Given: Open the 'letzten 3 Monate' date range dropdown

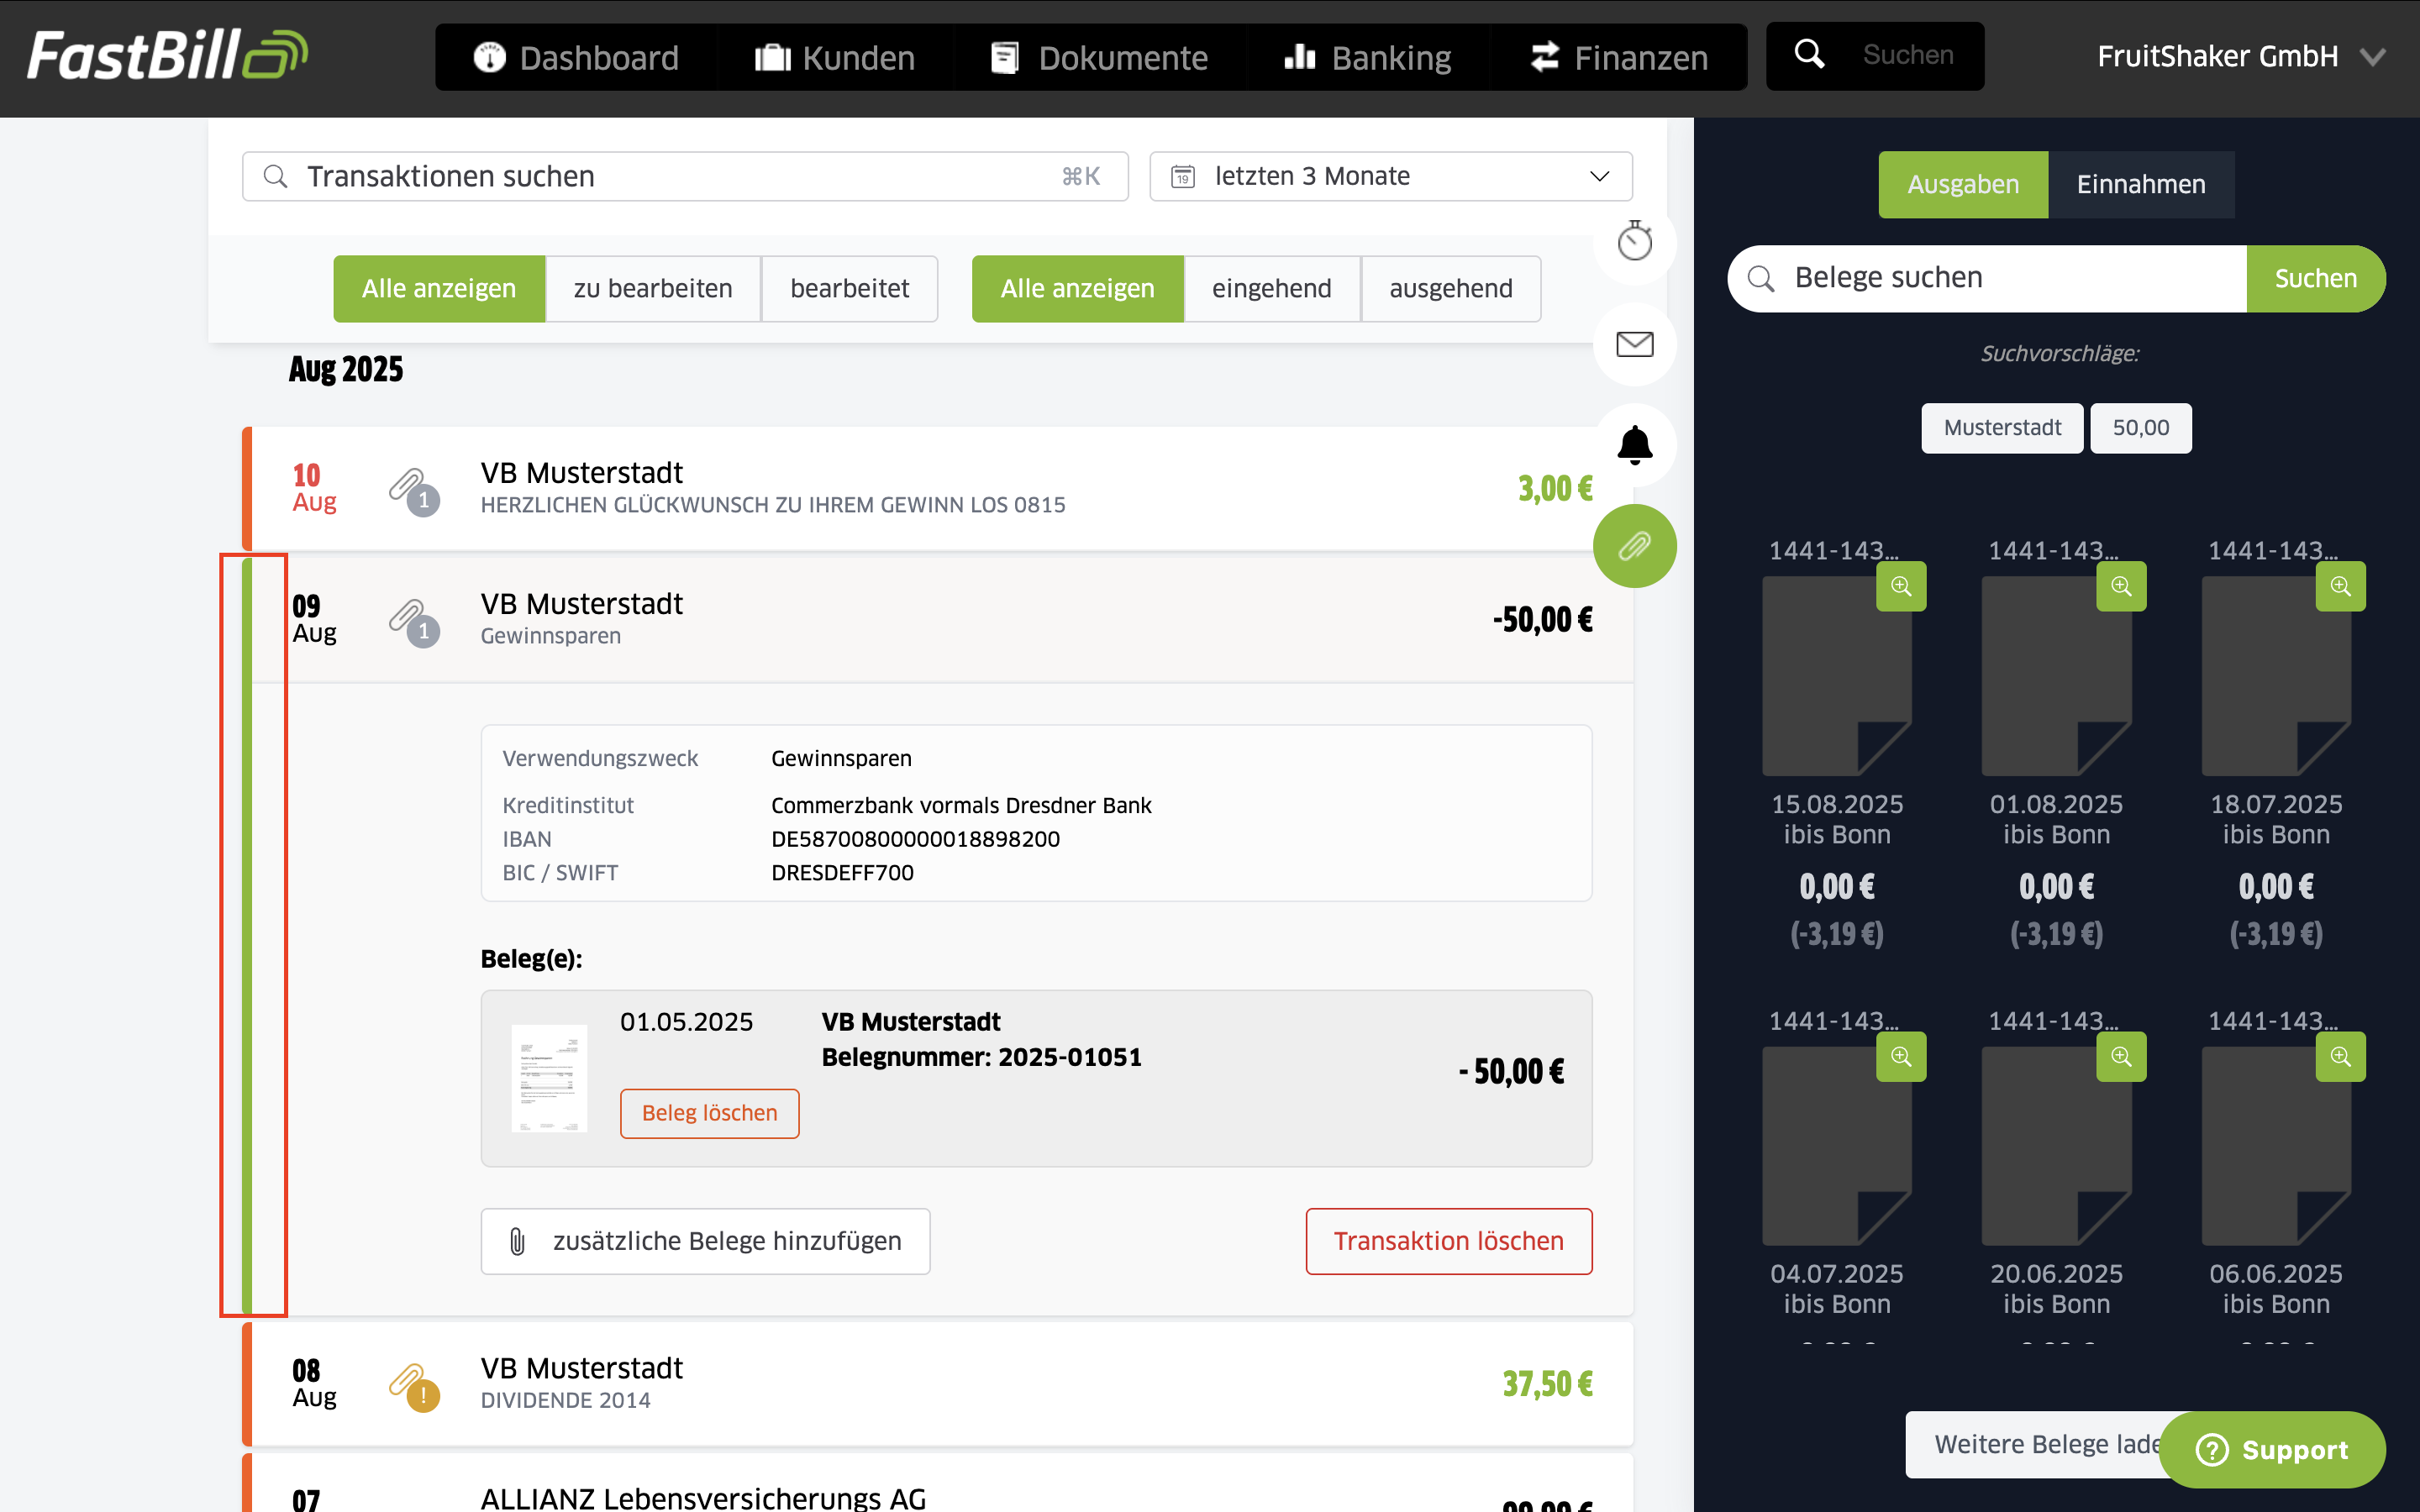Looking at the screenshot, I should click(1391, 176).
